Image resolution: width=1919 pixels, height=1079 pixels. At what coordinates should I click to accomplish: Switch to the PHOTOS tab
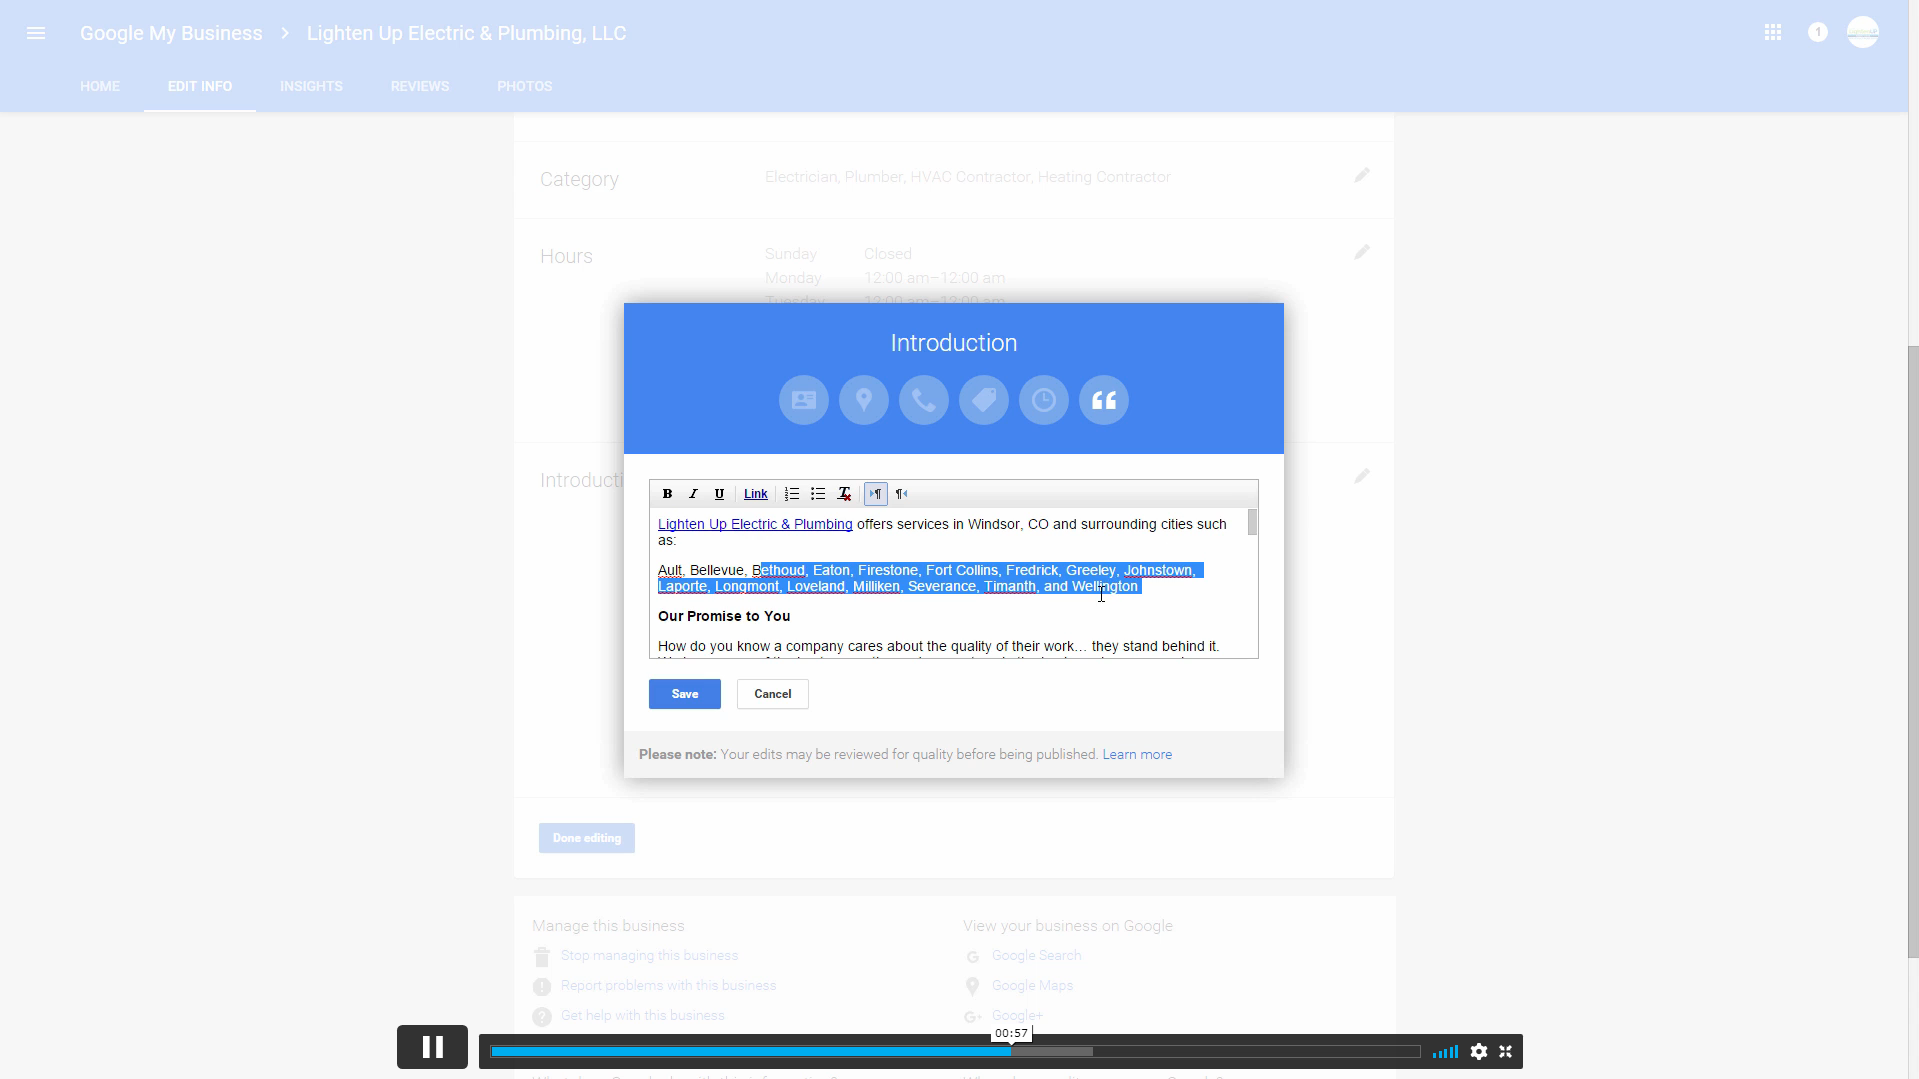point(525,86)
